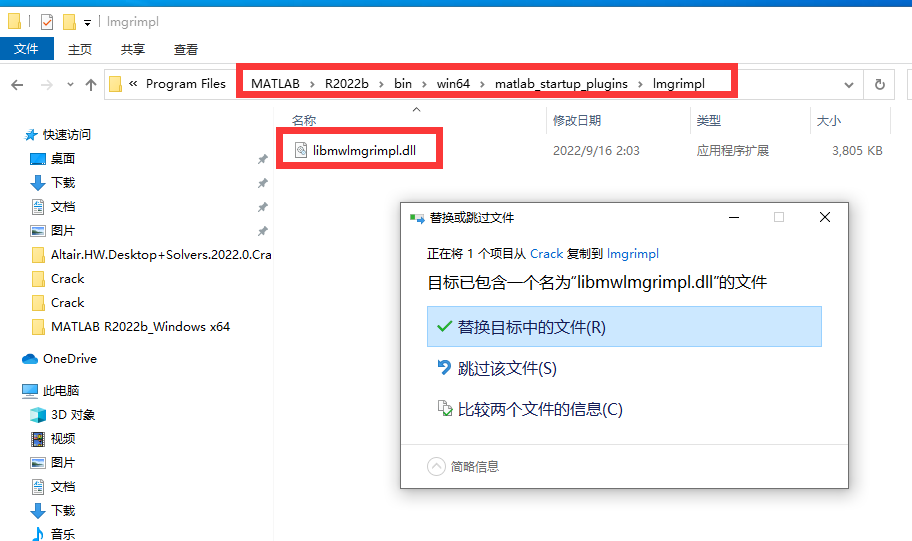Open the 共享 ribbon tab
The image size is (912, 541).
133,49
